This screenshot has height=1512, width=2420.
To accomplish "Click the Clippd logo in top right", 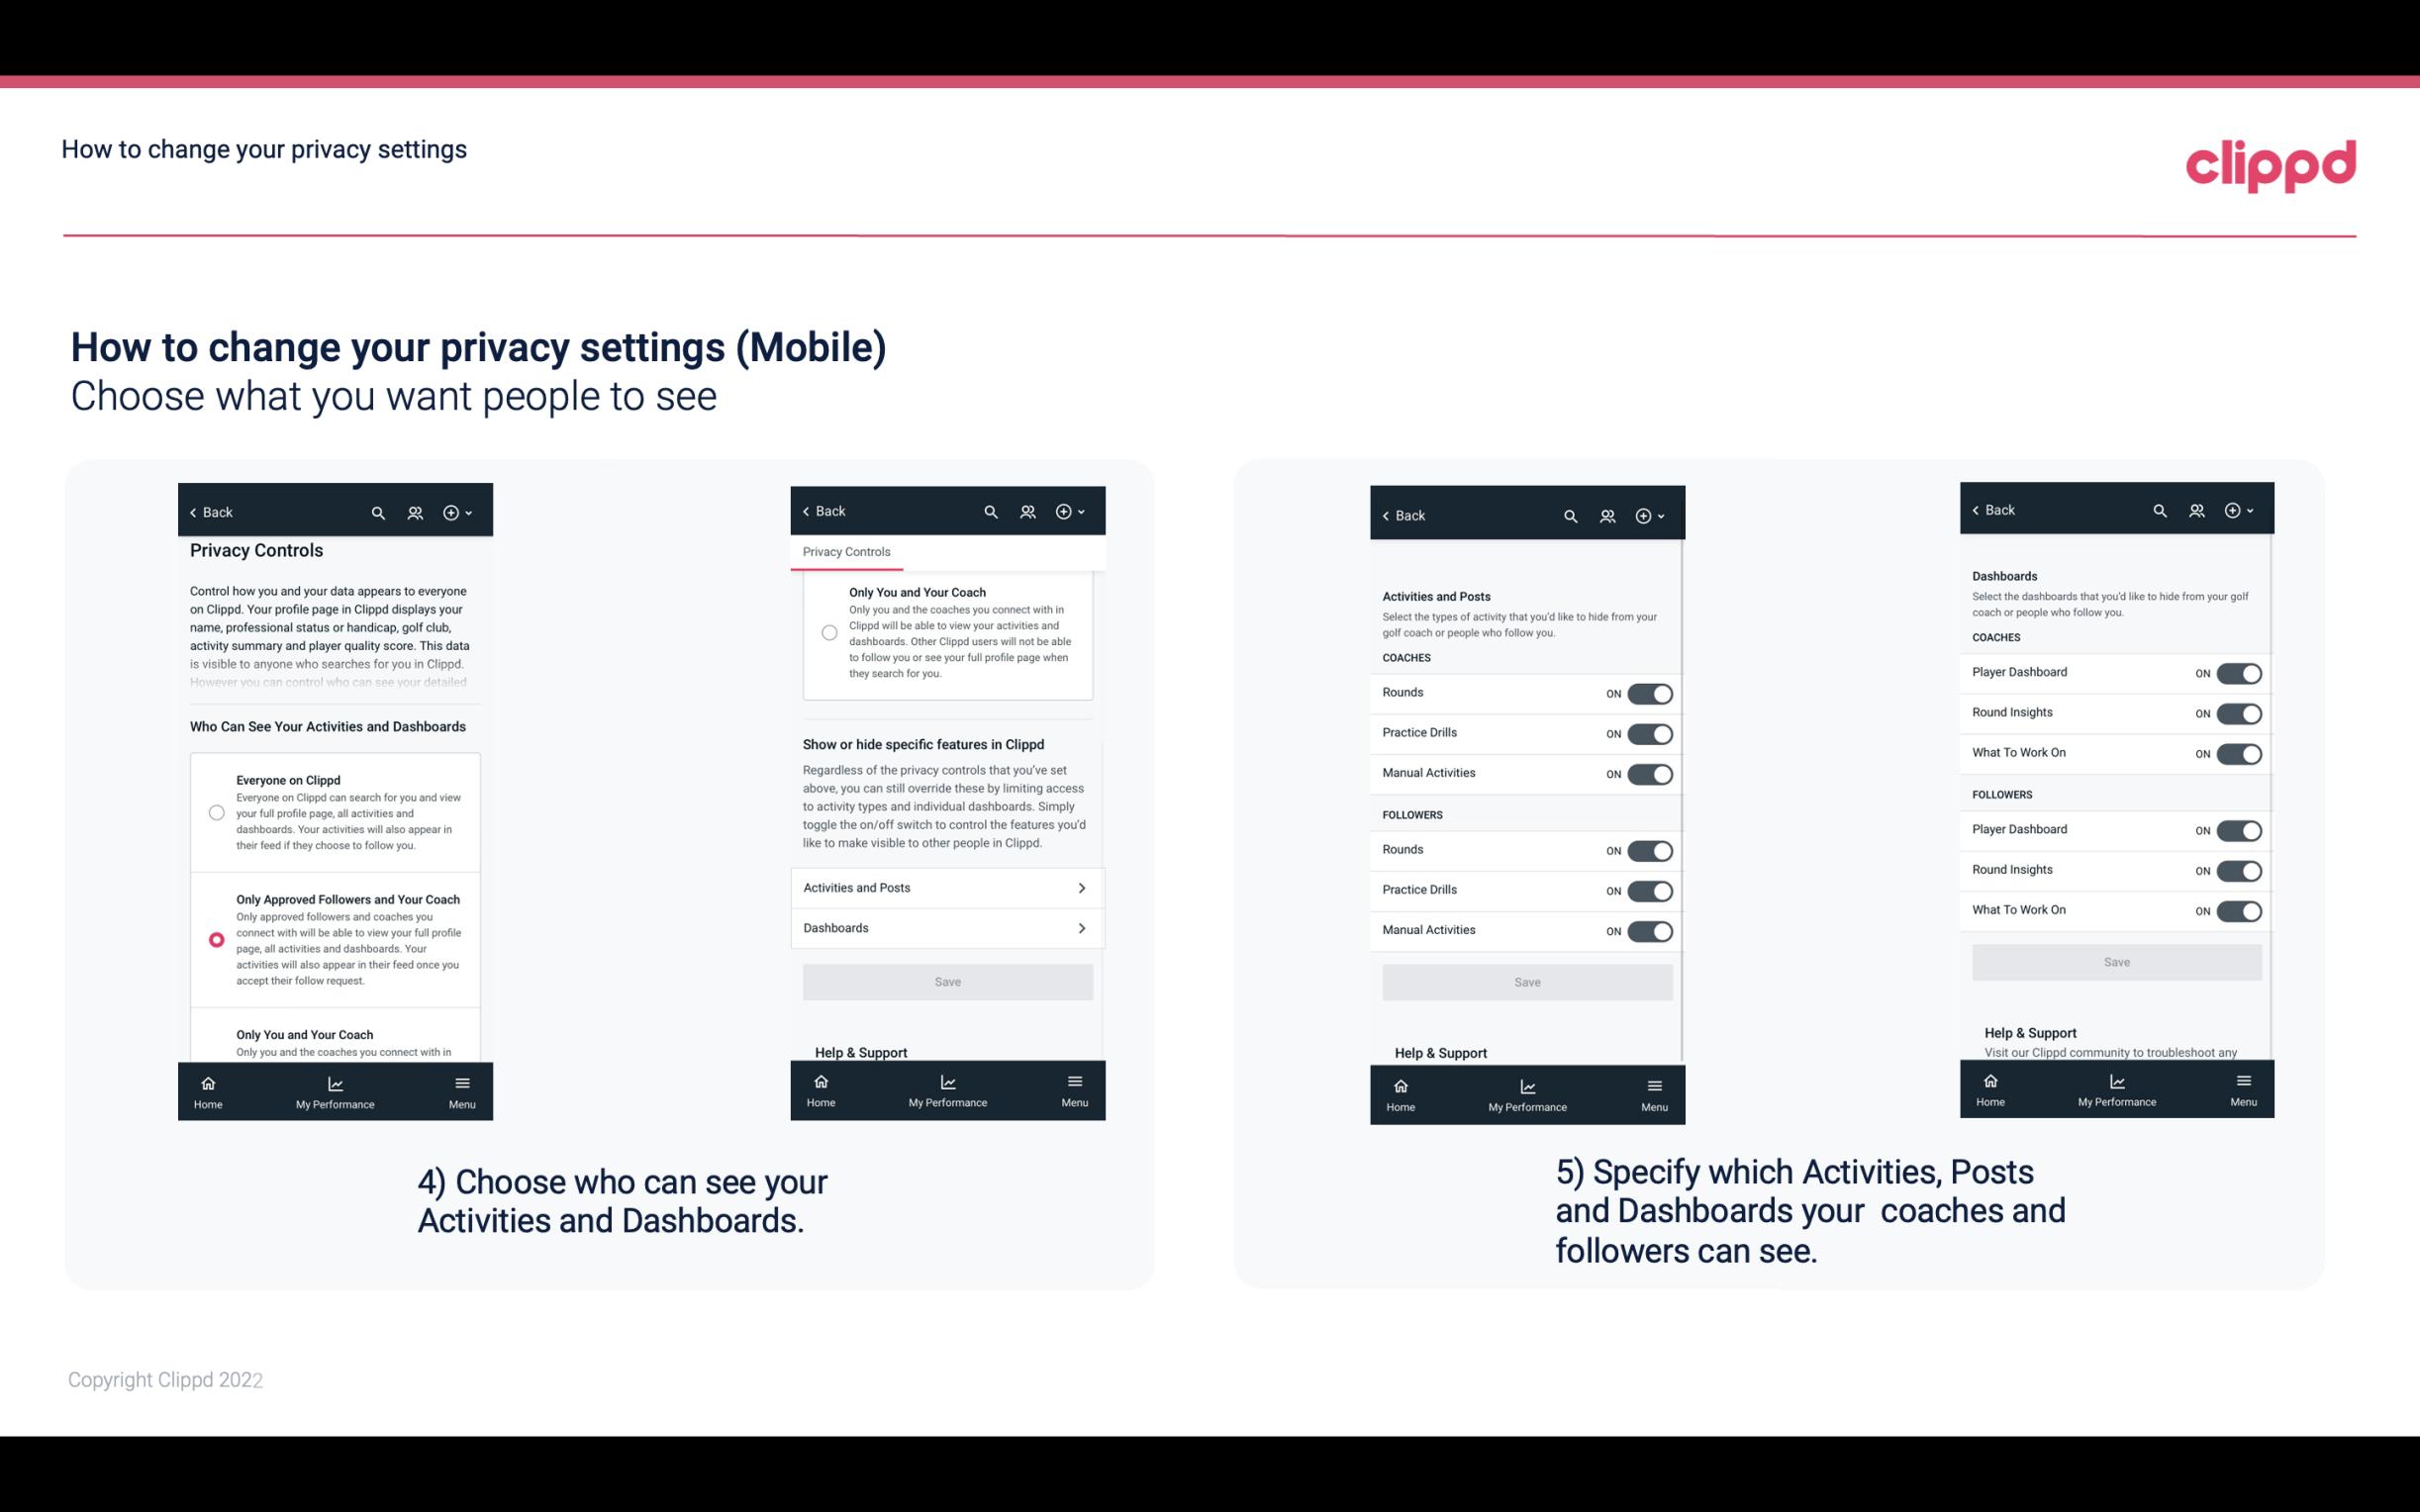I will (2271, 162).
